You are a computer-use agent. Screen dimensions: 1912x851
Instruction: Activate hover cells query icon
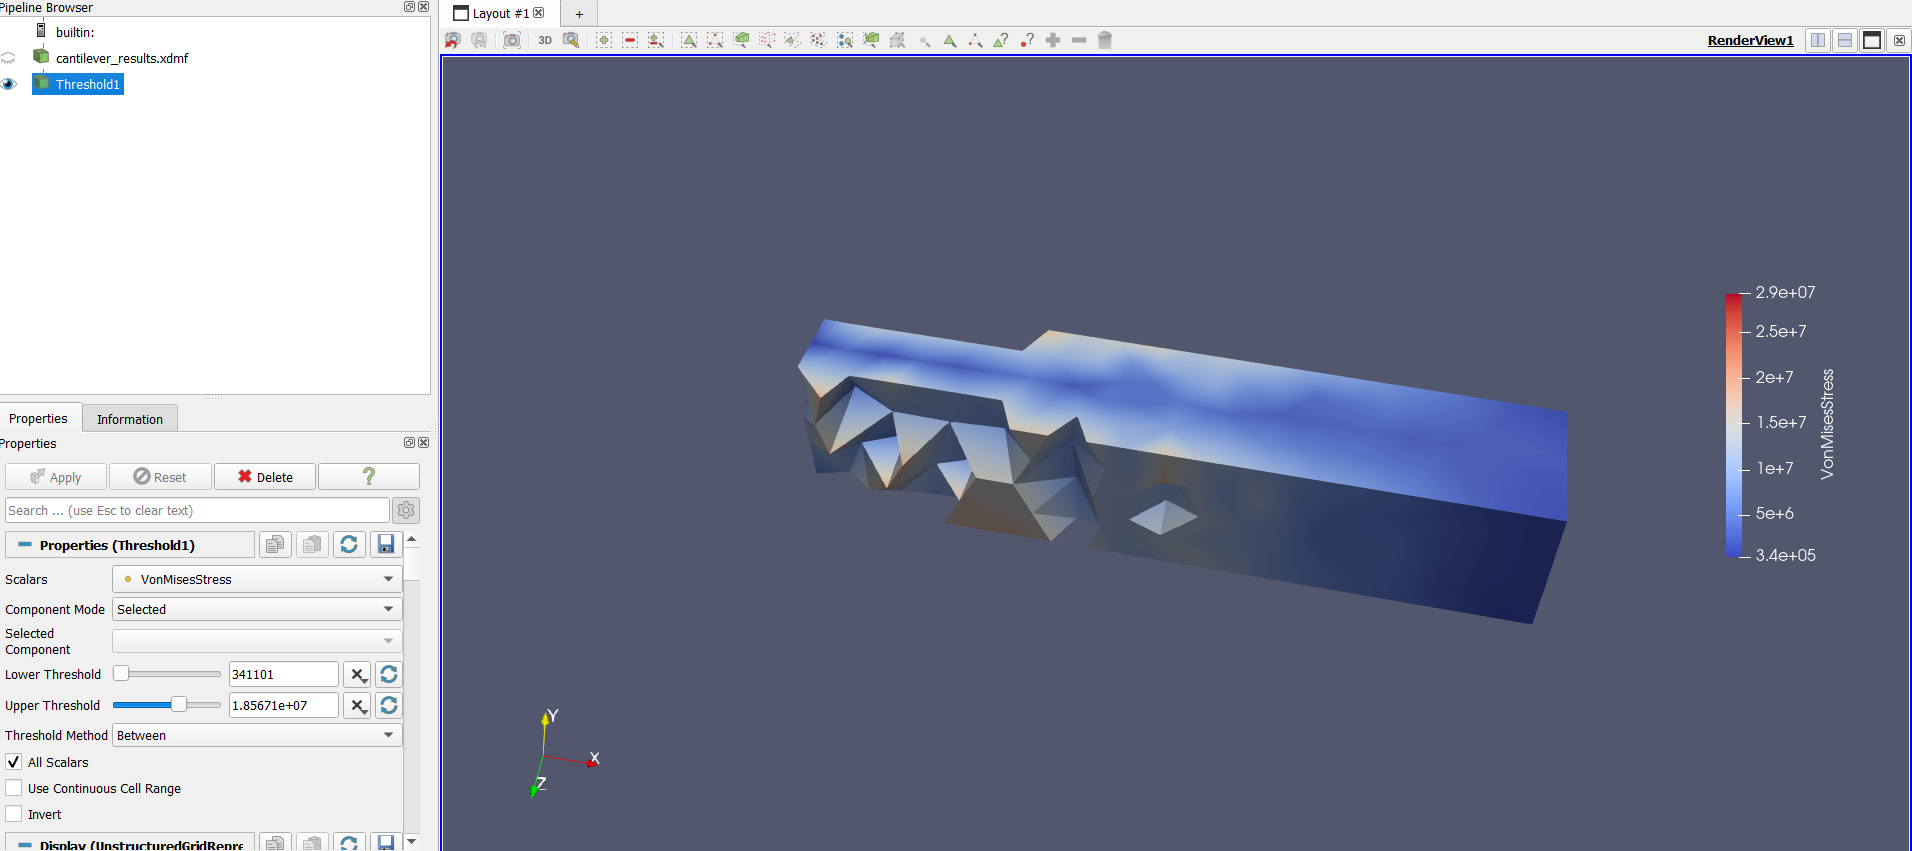click(x=1001, y=40)
